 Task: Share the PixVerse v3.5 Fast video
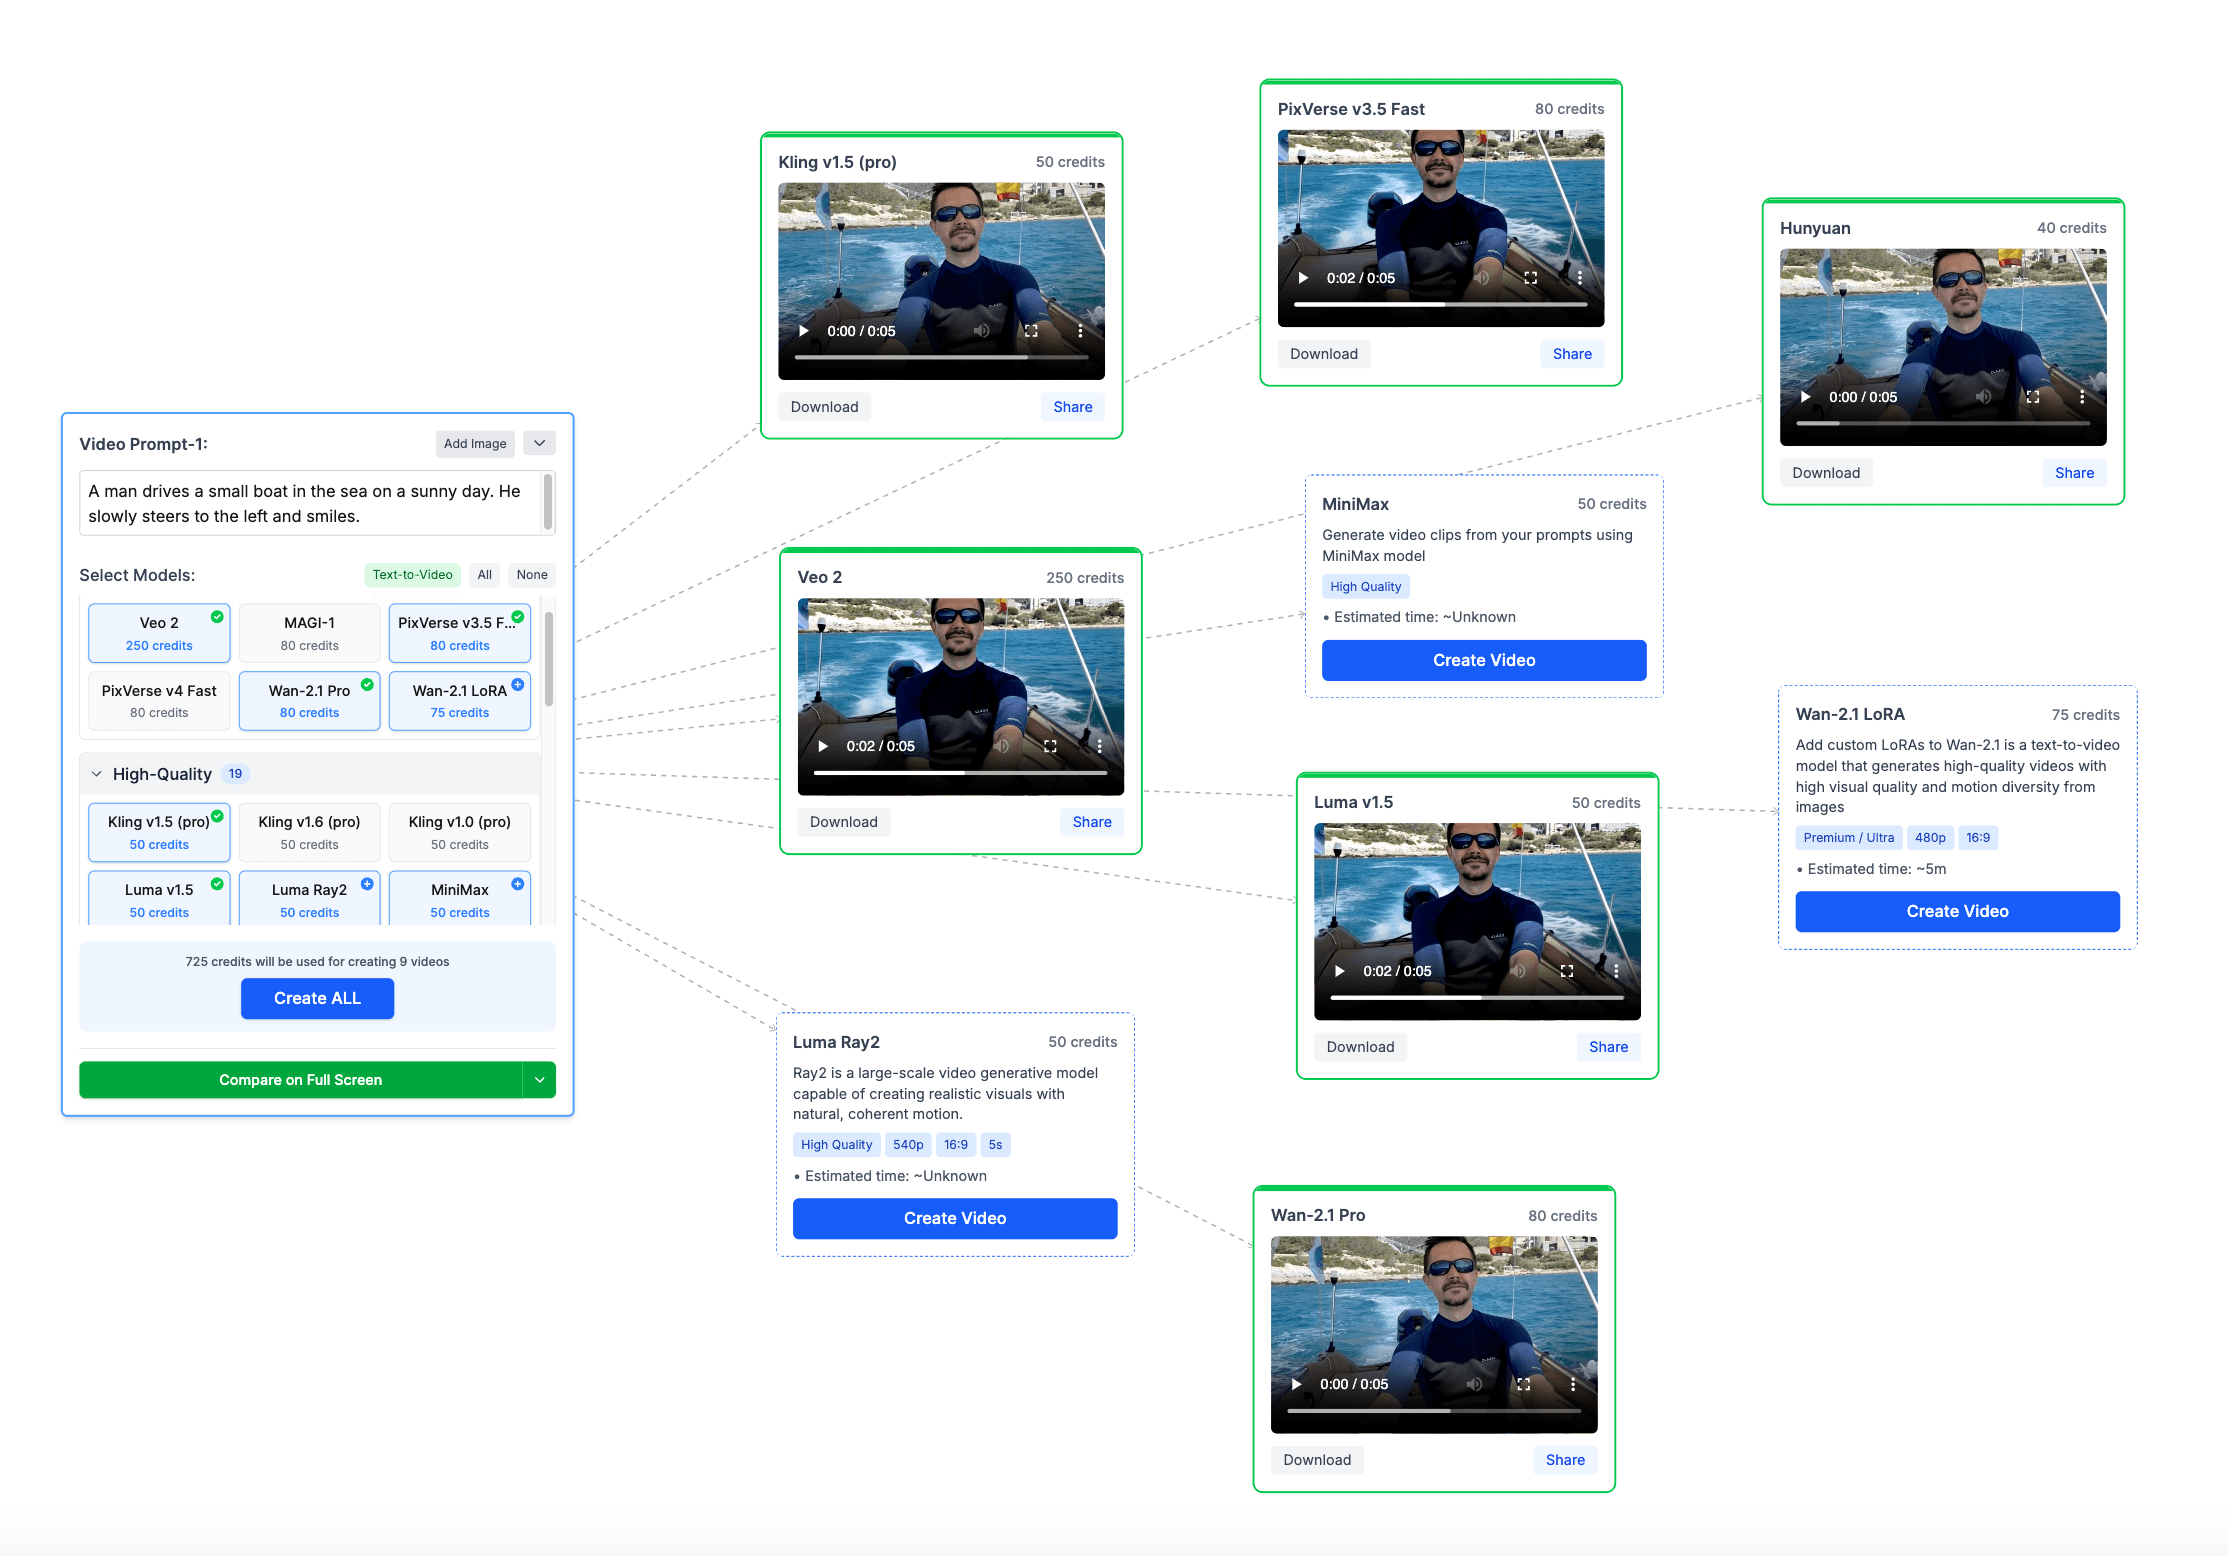1572,354
